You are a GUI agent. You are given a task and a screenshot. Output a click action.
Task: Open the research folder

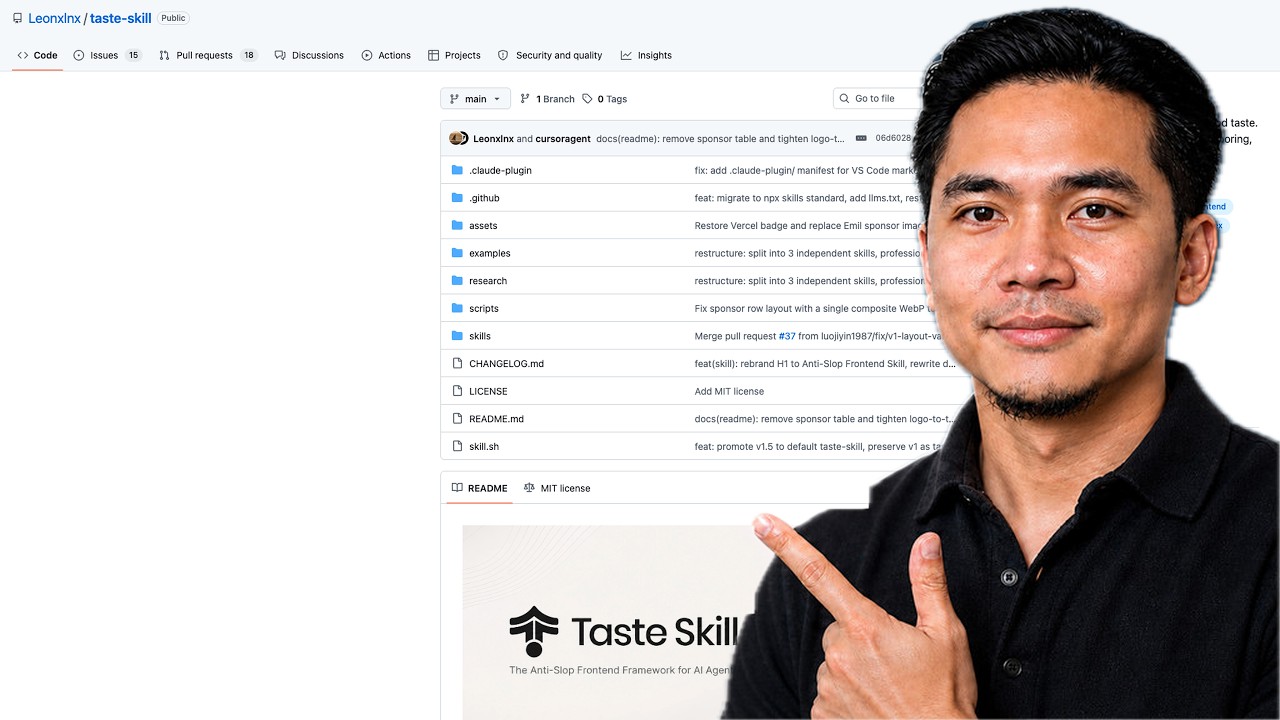(488, 281)
